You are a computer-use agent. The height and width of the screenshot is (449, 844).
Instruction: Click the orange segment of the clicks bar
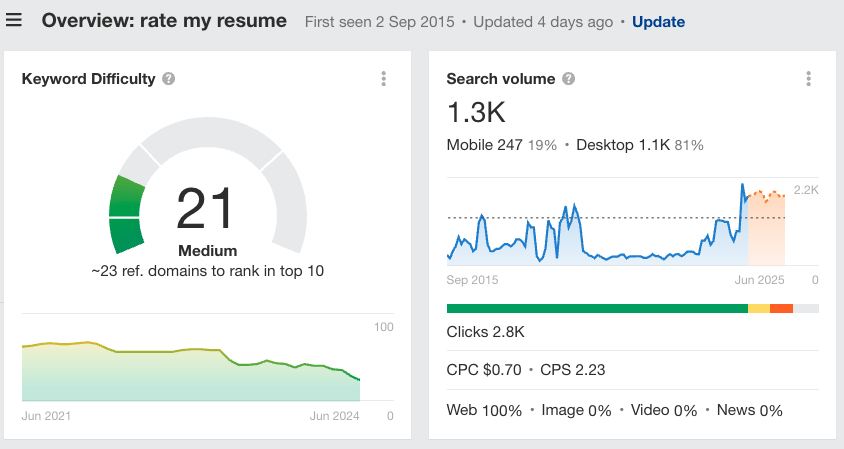(x=781, y=308)
